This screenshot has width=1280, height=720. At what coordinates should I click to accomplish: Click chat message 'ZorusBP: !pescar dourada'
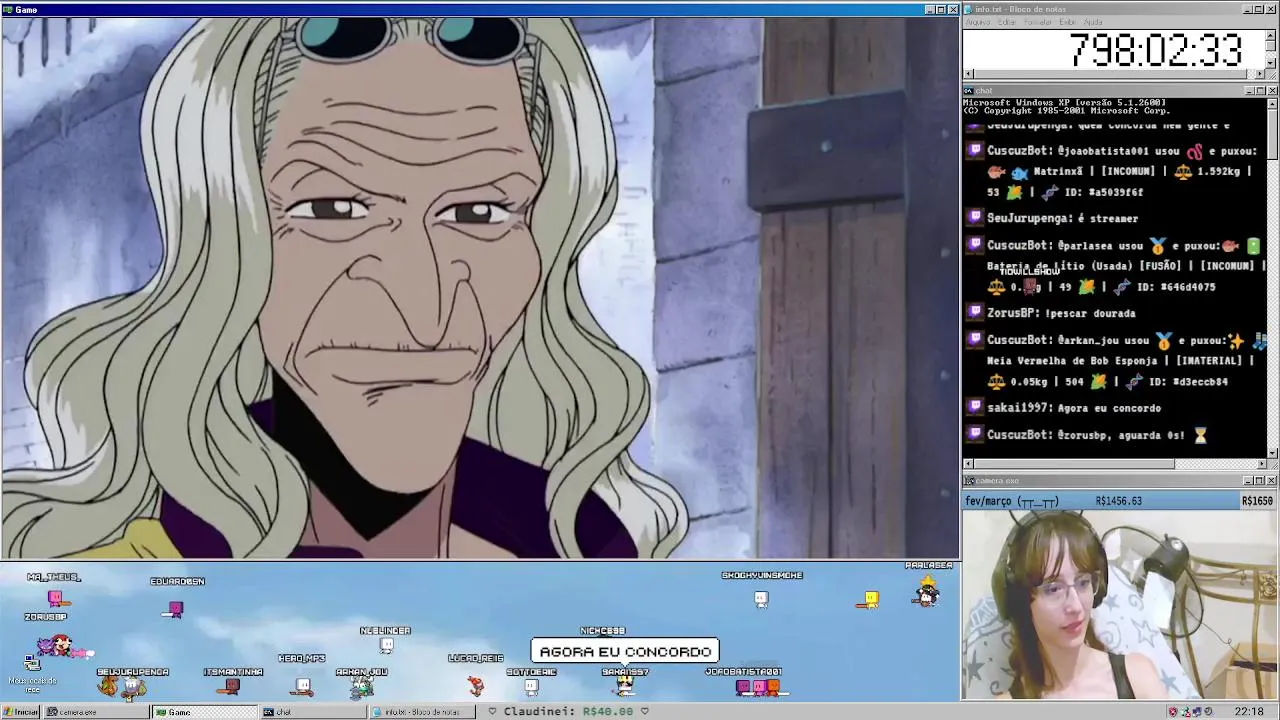(x=1061, y=313)
